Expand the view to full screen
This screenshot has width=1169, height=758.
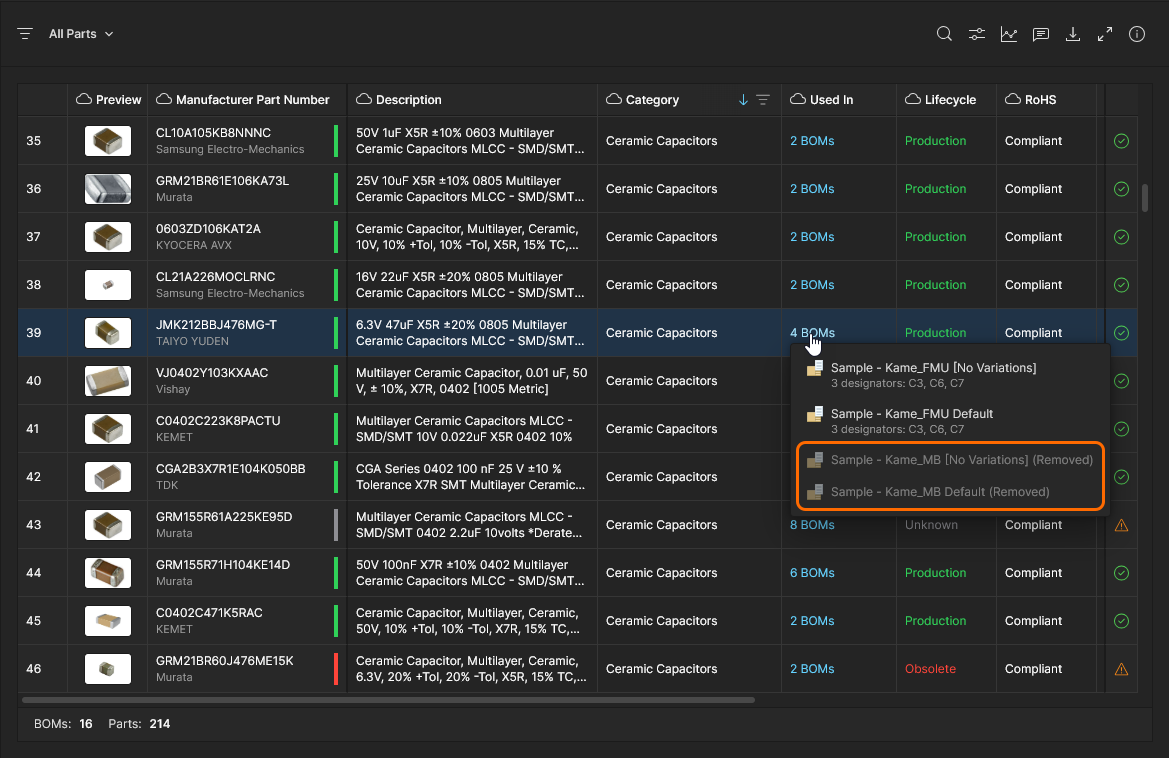click(x=1105, y=34)
